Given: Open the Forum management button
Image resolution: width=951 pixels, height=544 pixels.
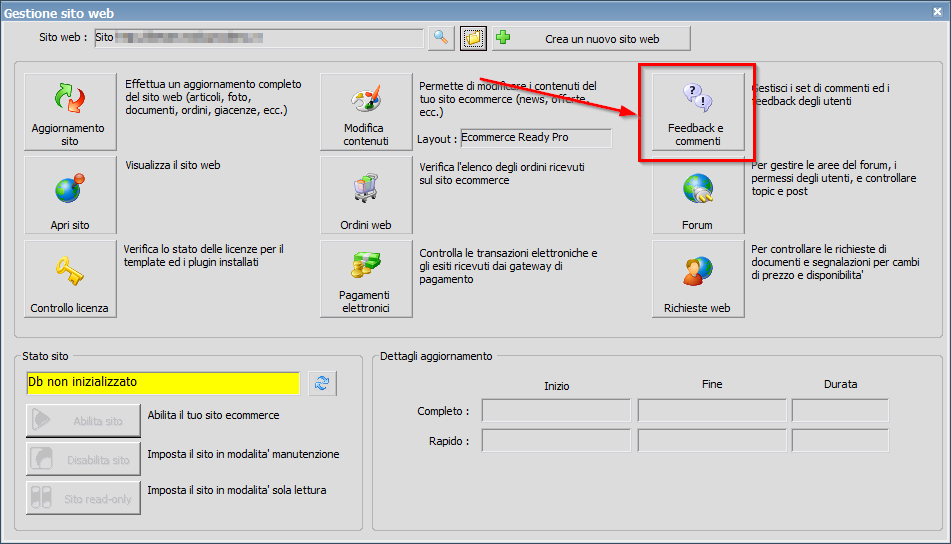Looking at the screenshot, I should pos(698,195).
